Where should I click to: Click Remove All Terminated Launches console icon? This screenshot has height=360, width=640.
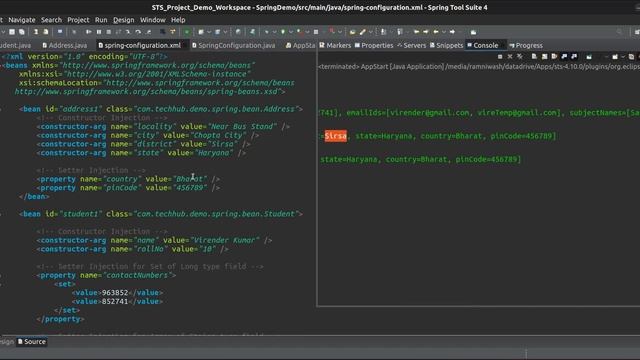click(x=520, y=57)
